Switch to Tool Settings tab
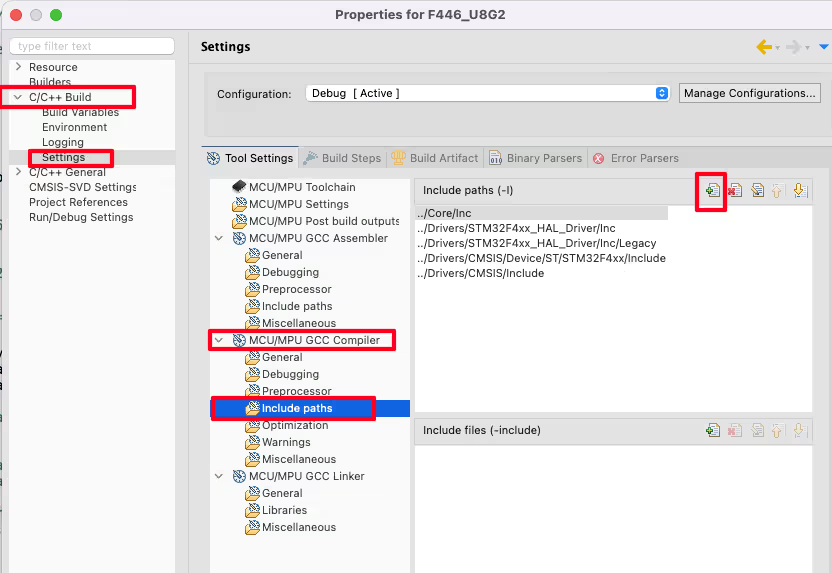Image resolution: width=832 pixels, height=573 pixels. coord(250,158)
